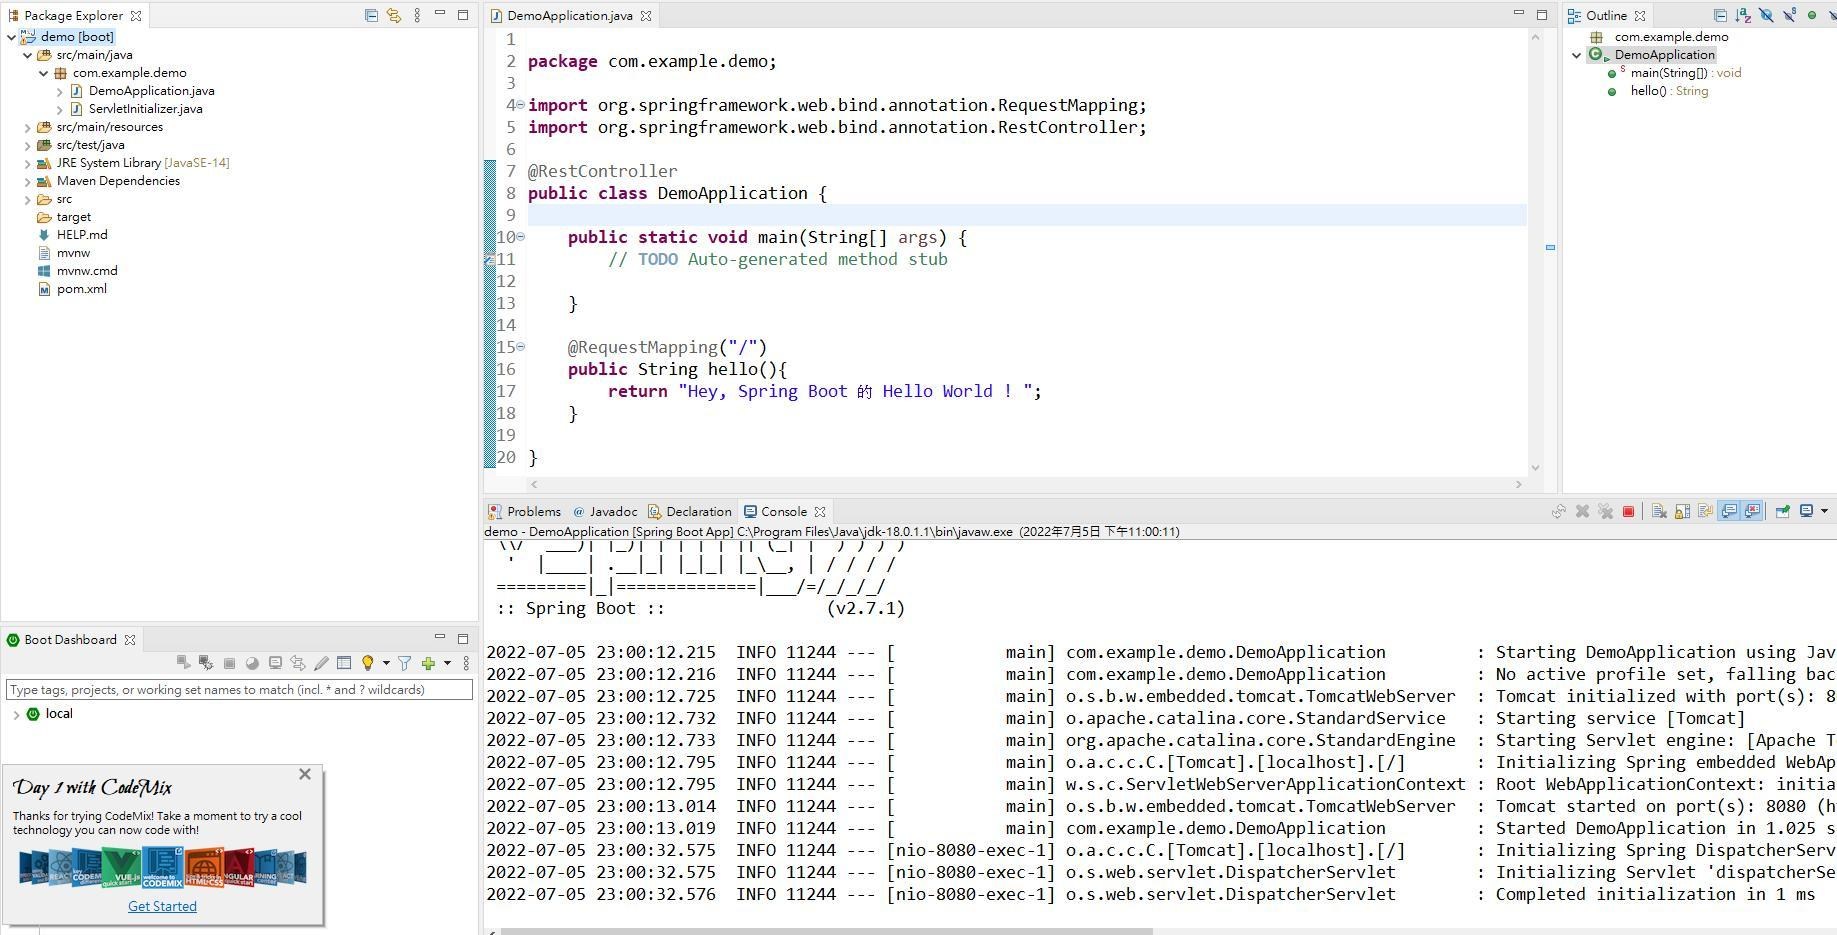Open the Display Selected Console dropdown arrow
Screen dimensions: 1837x935
pyautogui.click(x=1824, y=512)
